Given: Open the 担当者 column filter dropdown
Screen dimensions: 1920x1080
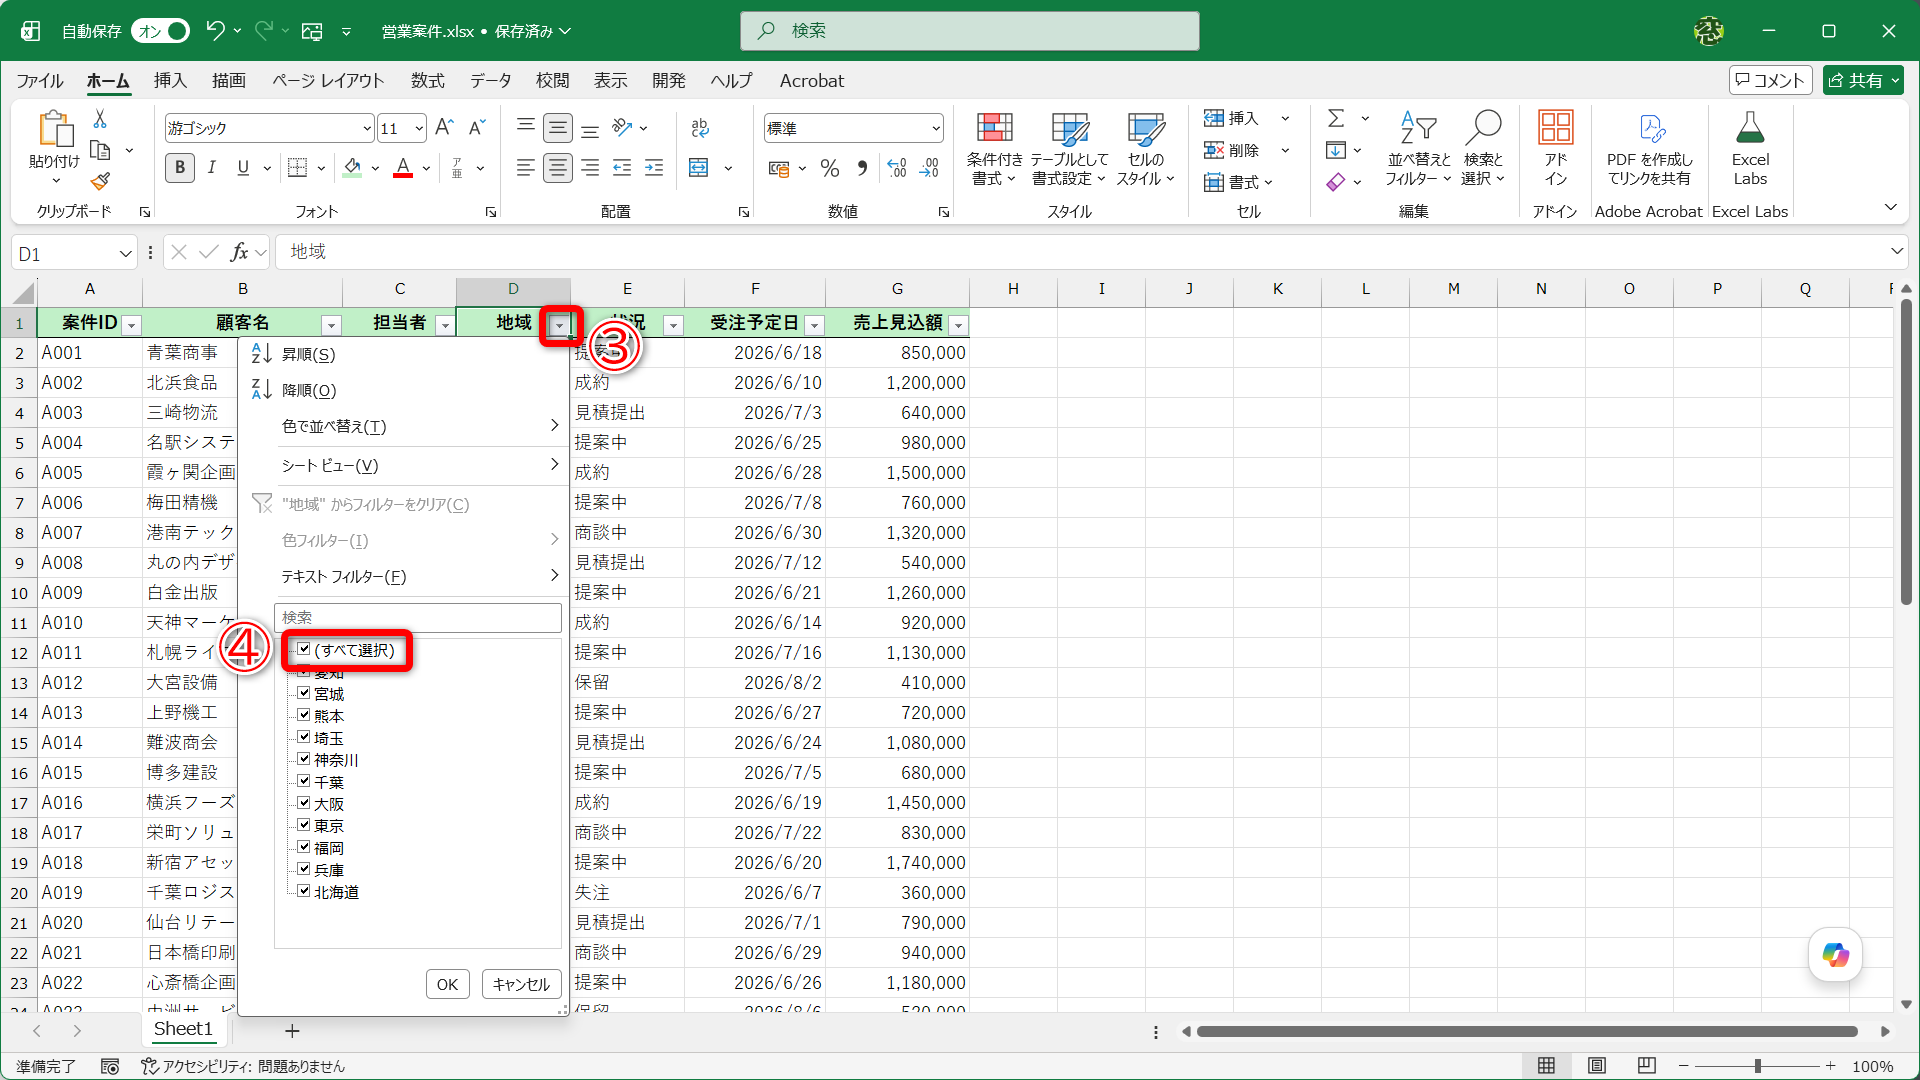Looking at the screenshot, I should (445, 325).
